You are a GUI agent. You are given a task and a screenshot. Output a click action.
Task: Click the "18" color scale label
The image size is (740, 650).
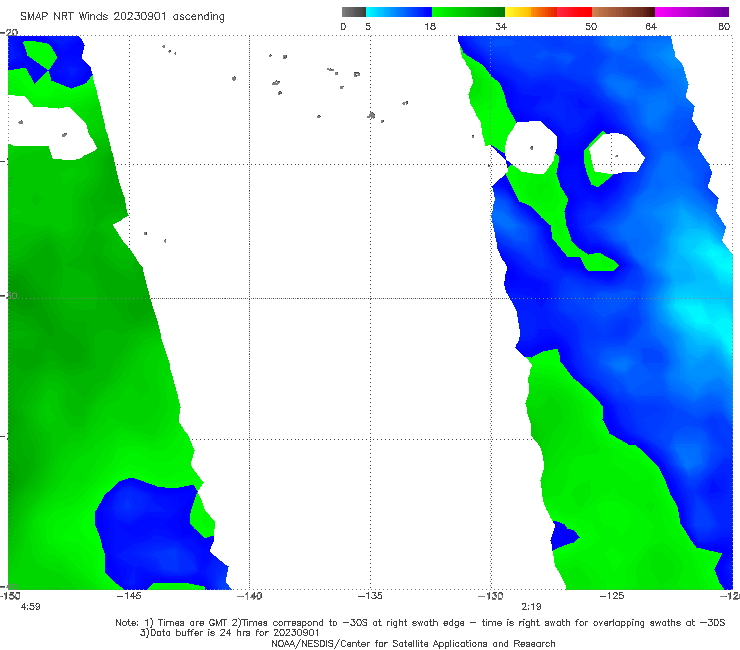pos(430,26)
